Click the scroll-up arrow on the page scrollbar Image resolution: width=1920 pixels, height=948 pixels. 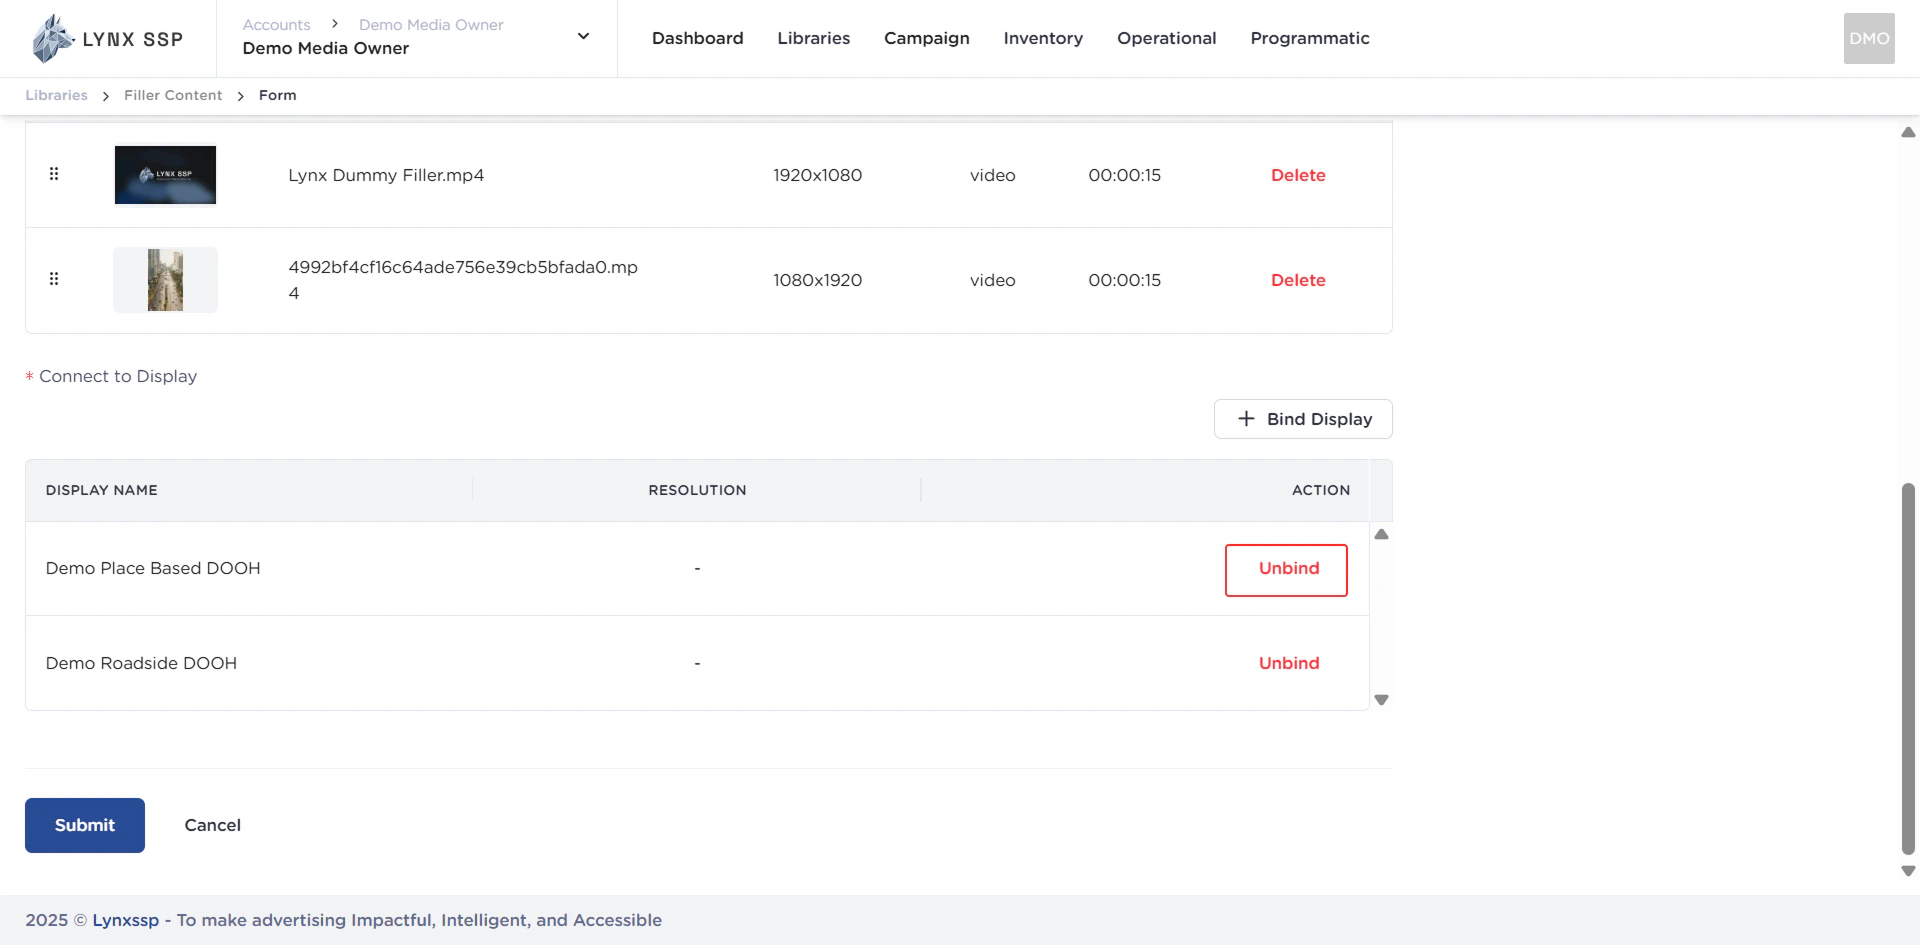1908,132
